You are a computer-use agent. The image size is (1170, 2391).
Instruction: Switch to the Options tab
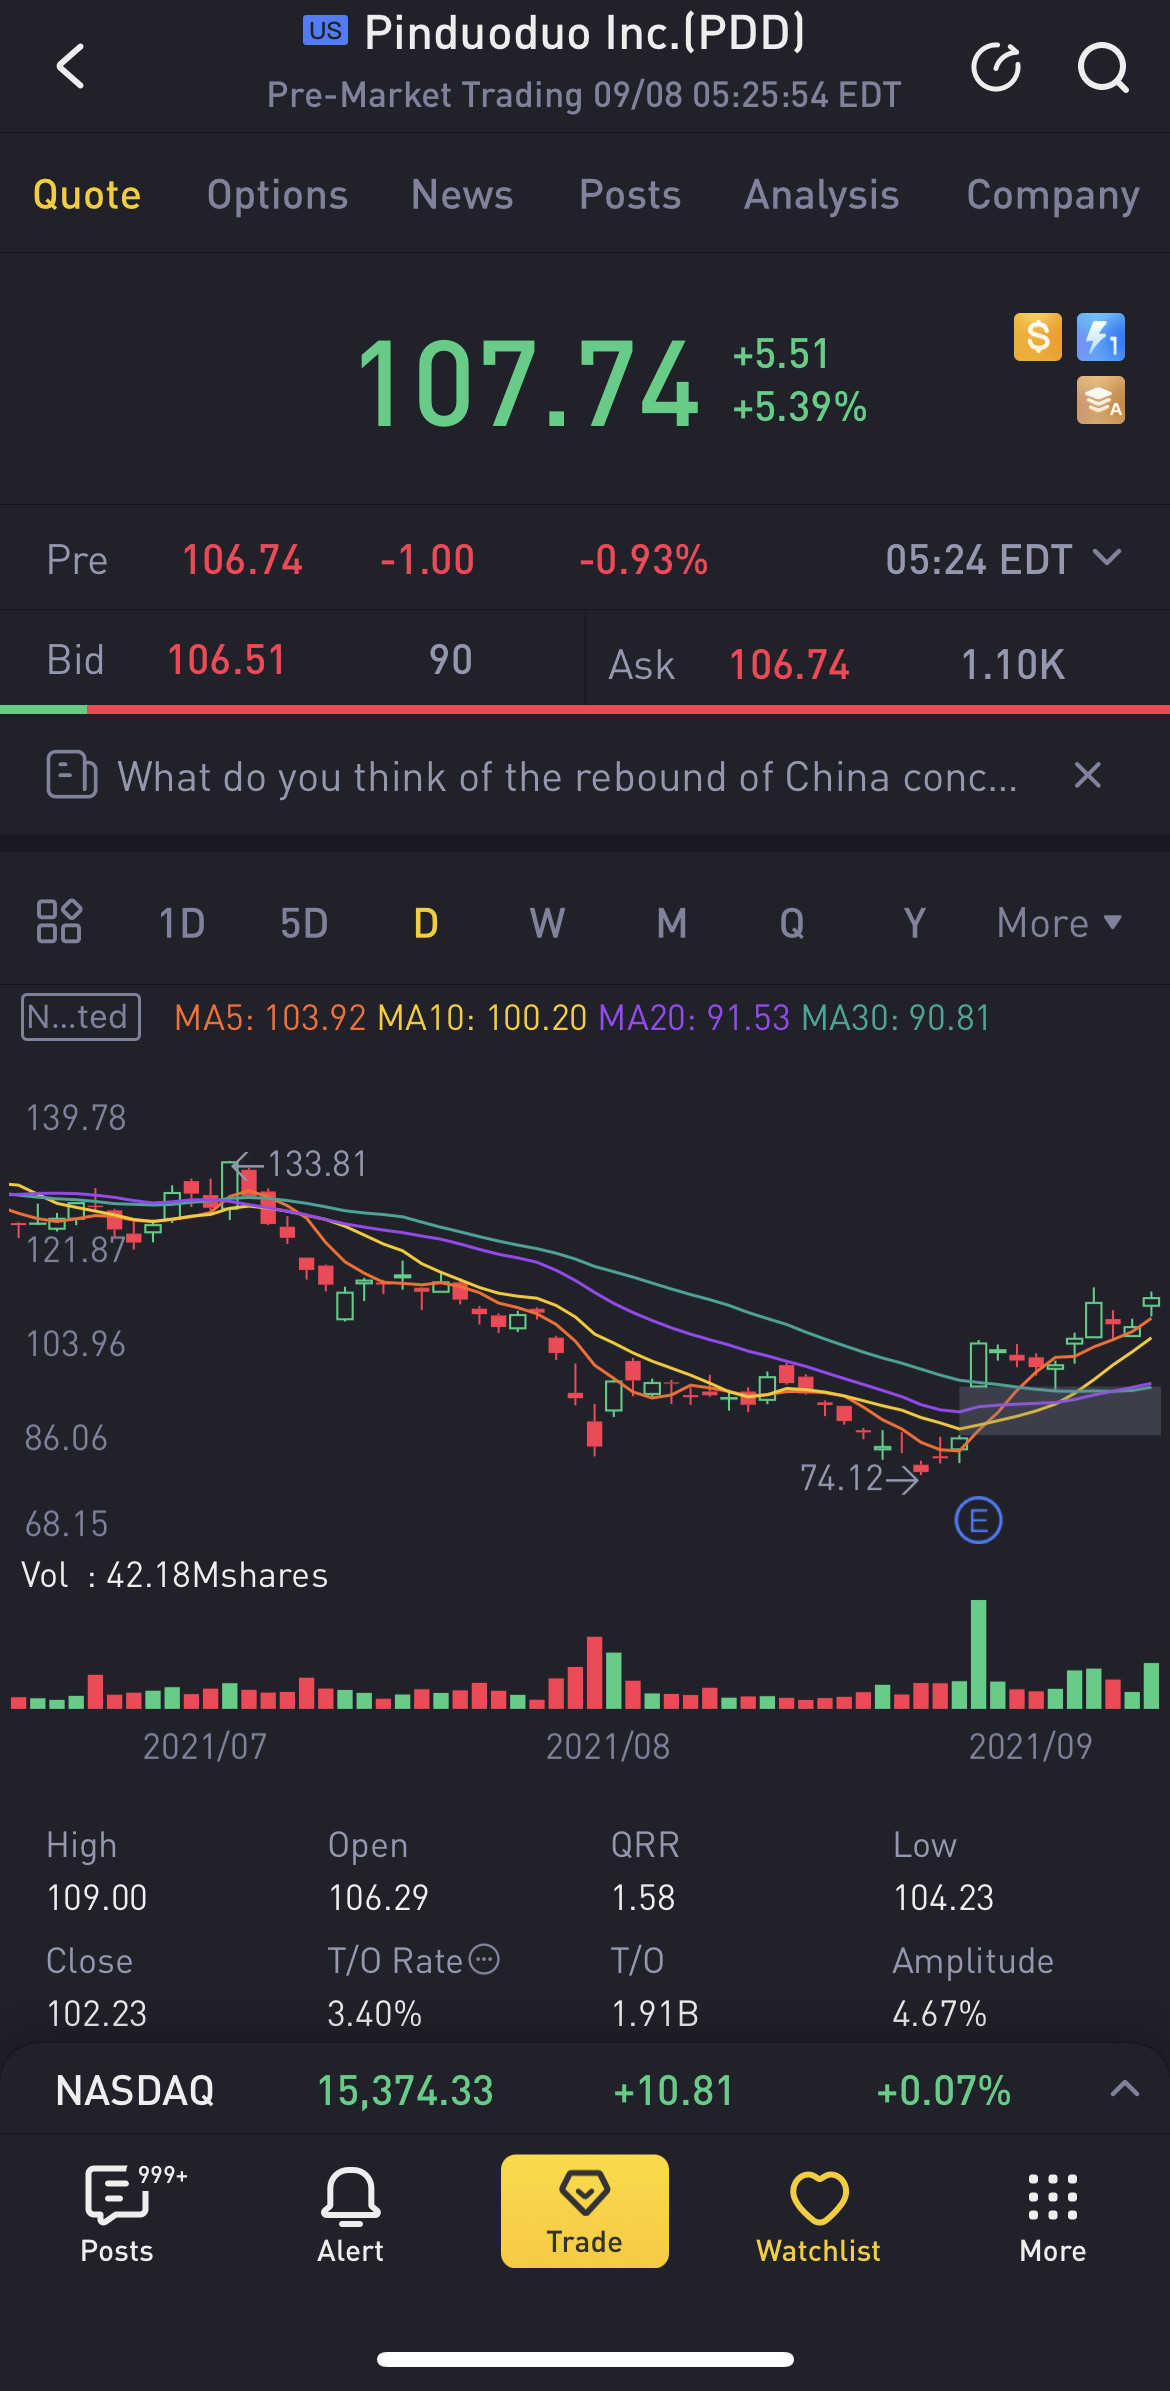click(278, 194)
